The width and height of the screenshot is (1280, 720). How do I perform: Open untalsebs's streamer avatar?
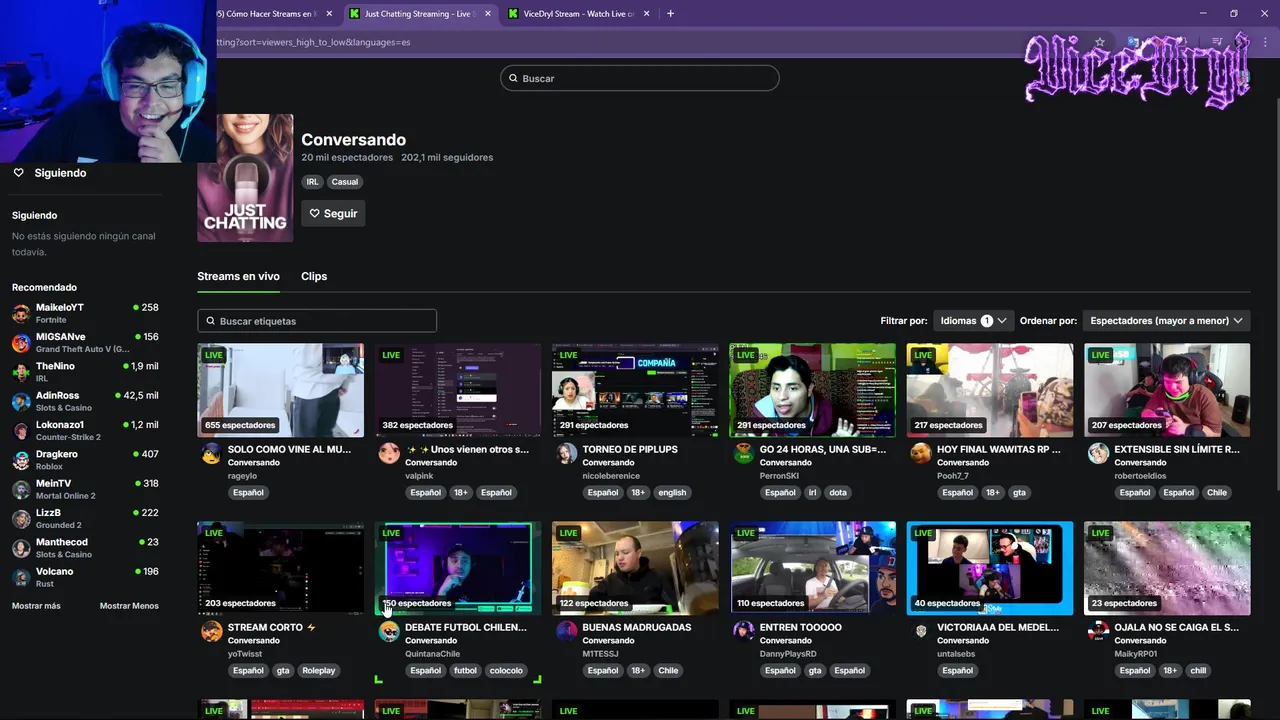pos(921,631)
